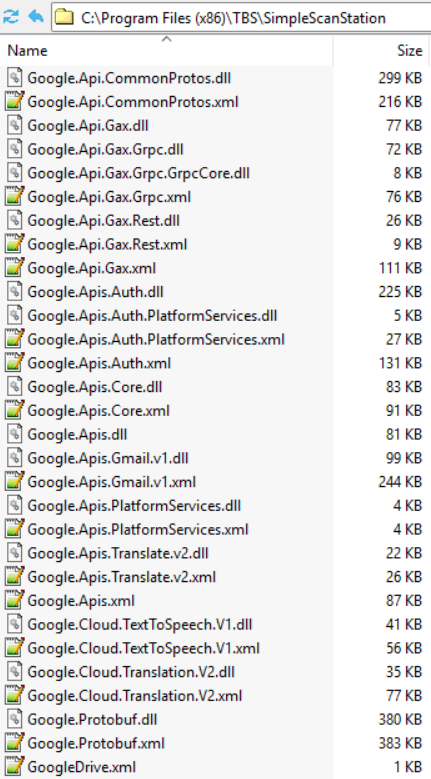Click the Google.Api.Gax.dll file icon

14,126
